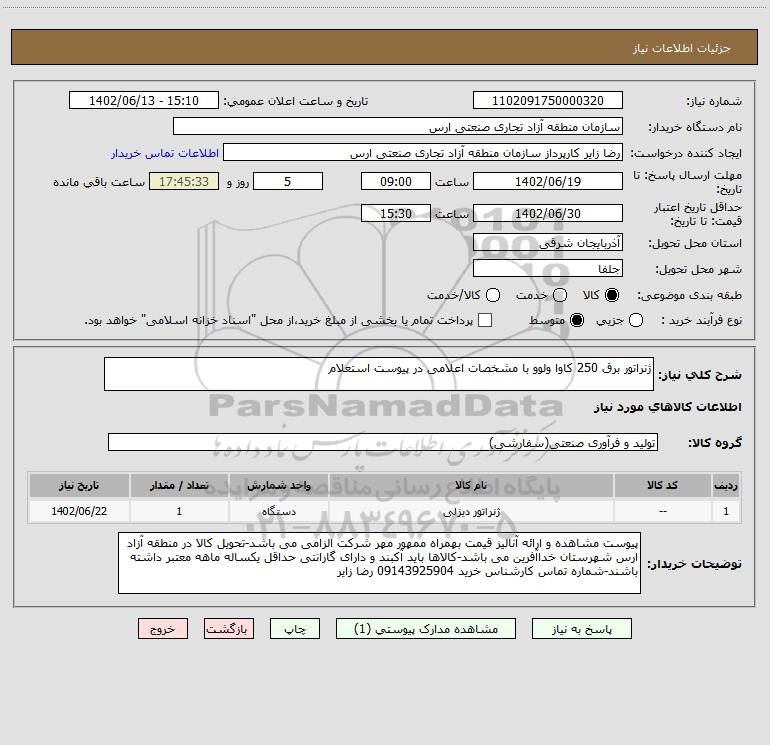Click the quantity cell showing 1
770x745 pixels.
pyautogui.click(x=179, y=512)
